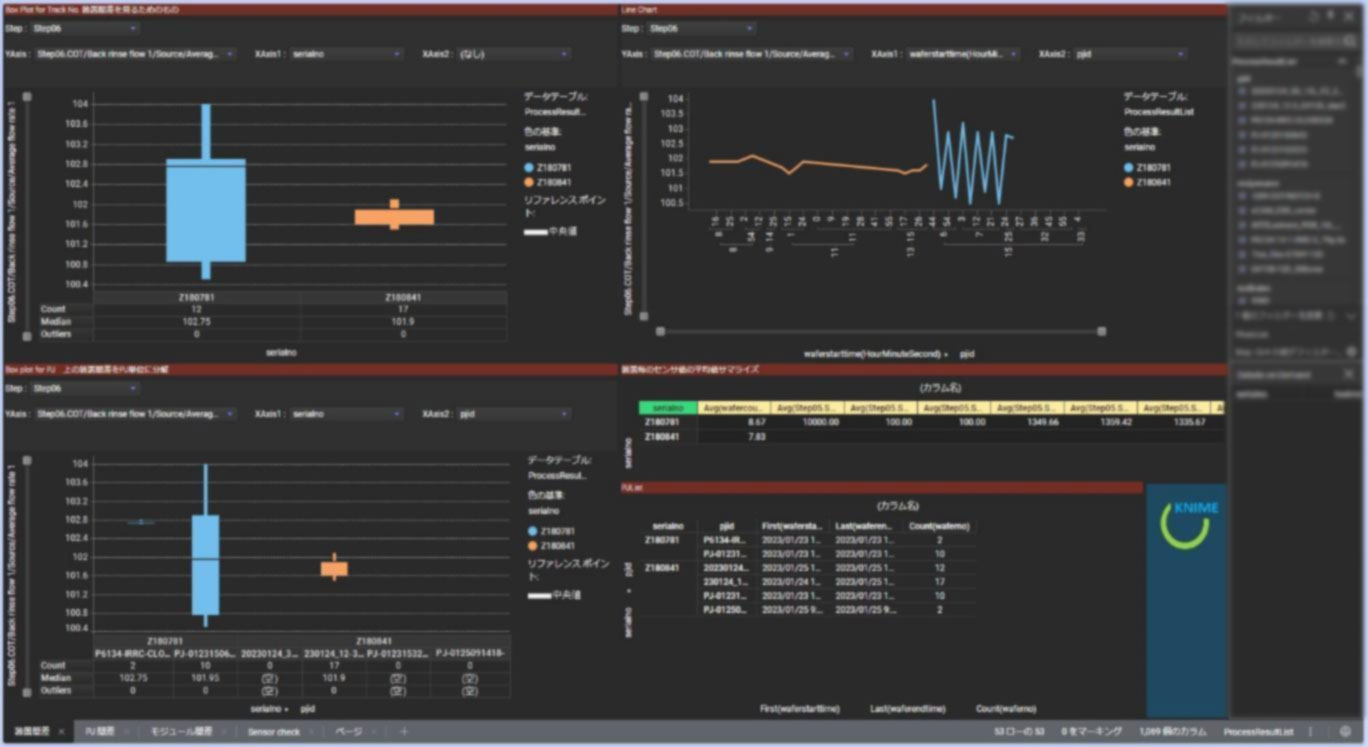This screenshot has width=1368, height=747.
Task: Click the line chart horizontal zoom slider left handle
Action: [660, 331]
